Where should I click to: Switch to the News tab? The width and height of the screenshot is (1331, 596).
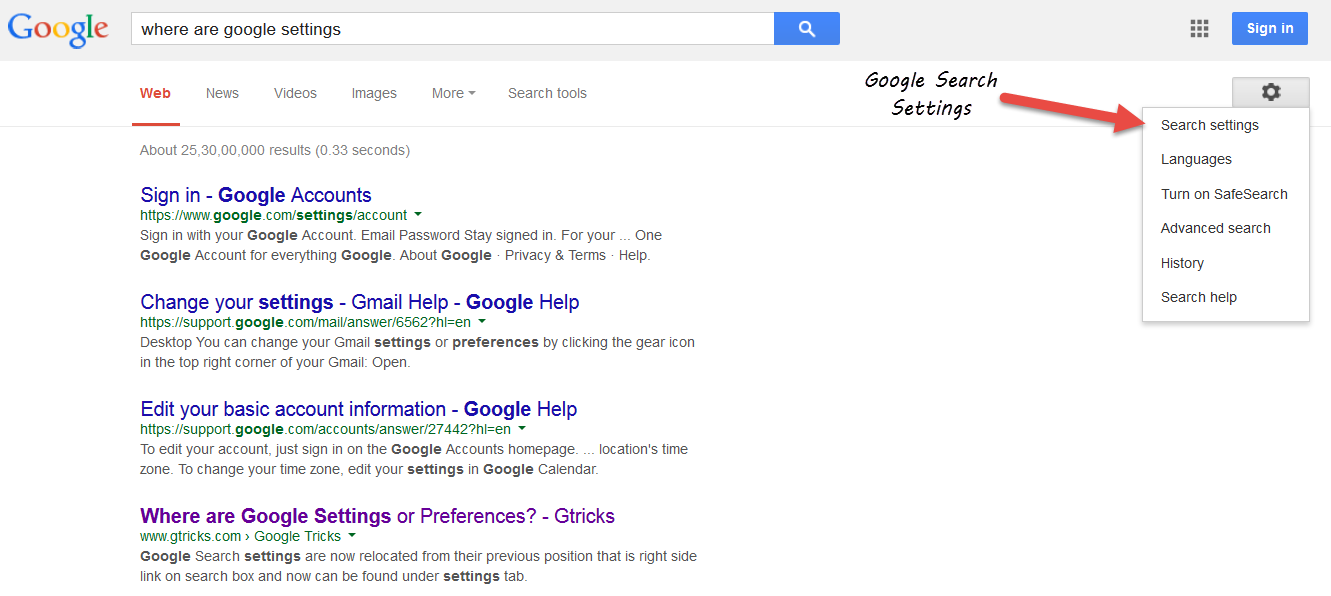click(x=222, y=93)
